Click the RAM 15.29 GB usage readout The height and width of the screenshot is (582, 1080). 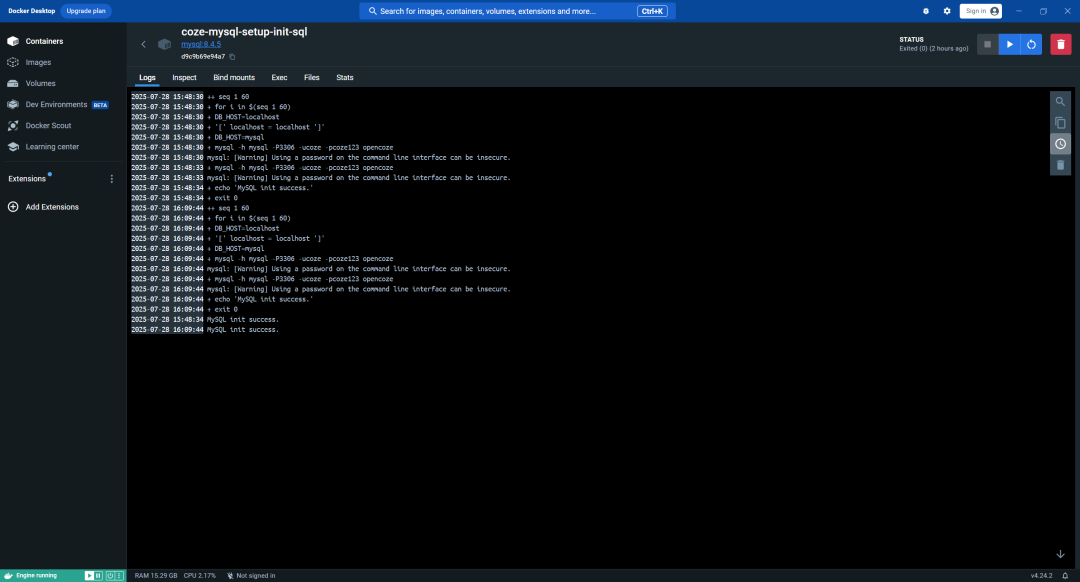click(156, 576)
